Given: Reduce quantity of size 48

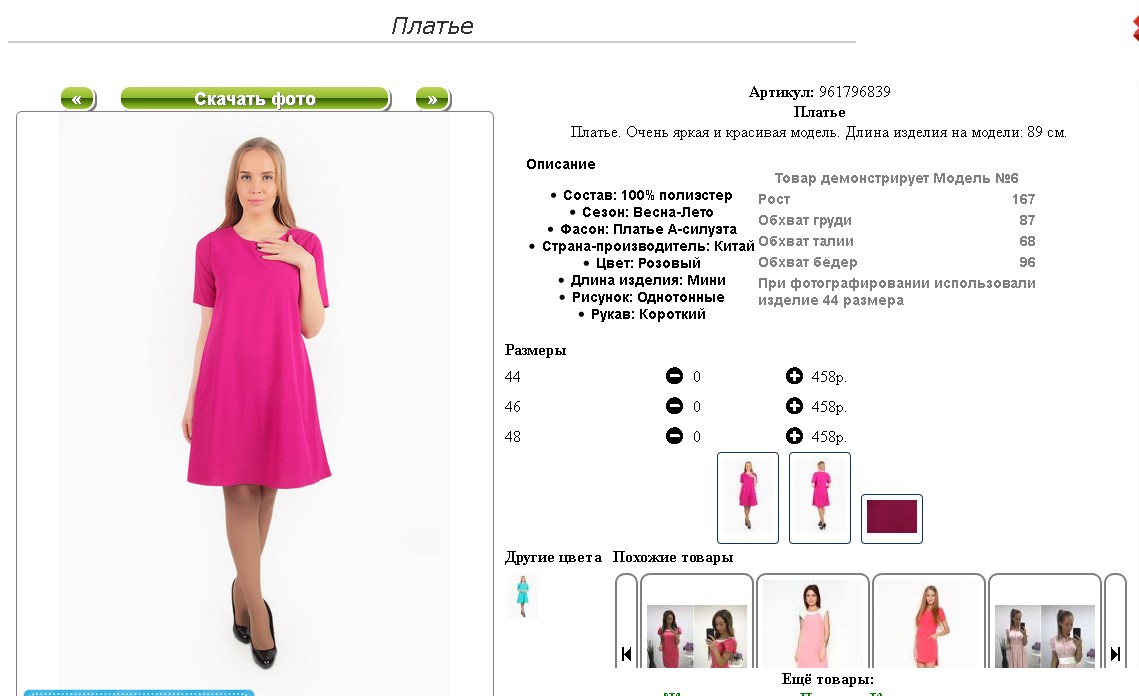Looking at the screenshot, I should point(674,436).
